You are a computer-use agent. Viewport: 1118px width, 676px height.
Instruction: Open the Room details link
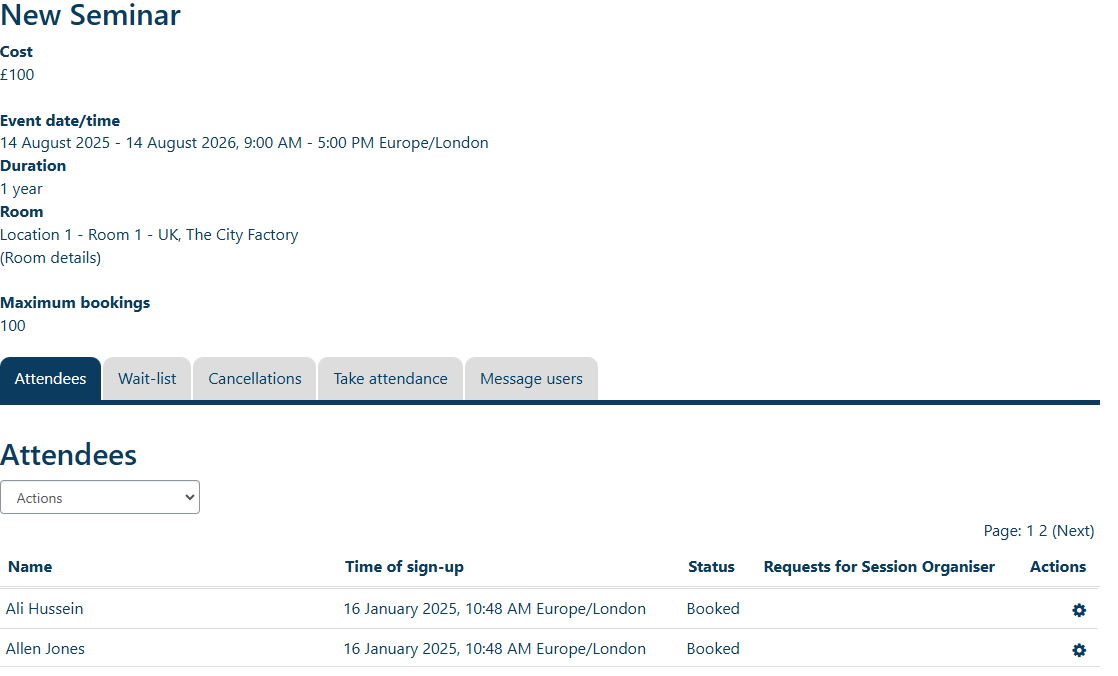(x=51, y=257)
